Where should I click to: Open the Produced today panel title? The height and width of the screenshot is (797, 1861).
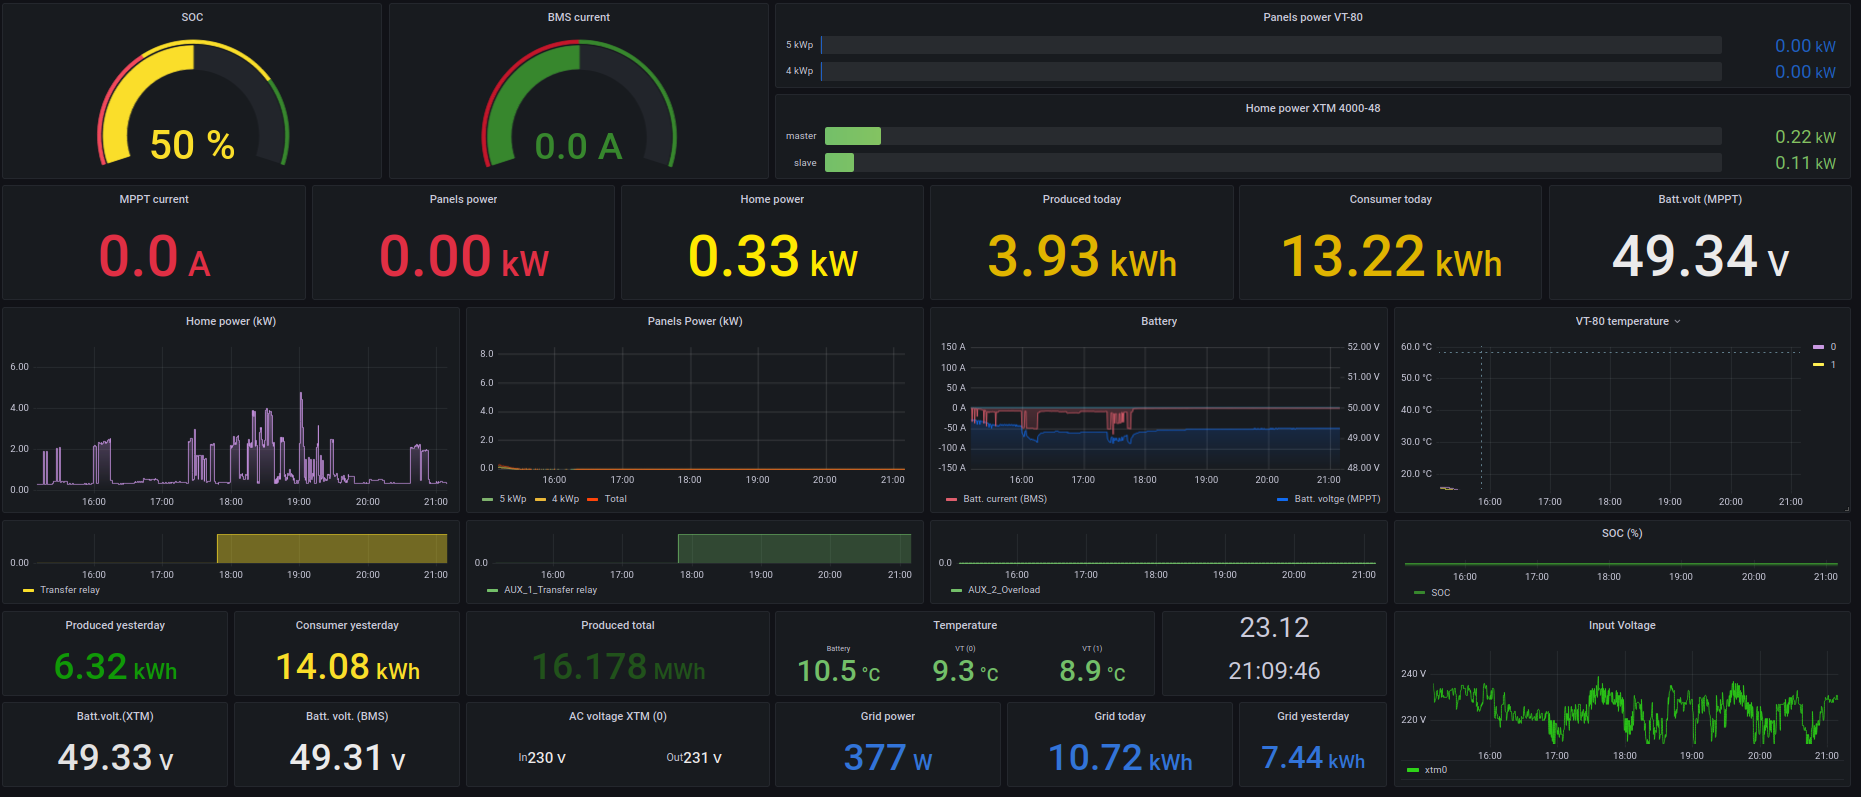pos(1081,199)
